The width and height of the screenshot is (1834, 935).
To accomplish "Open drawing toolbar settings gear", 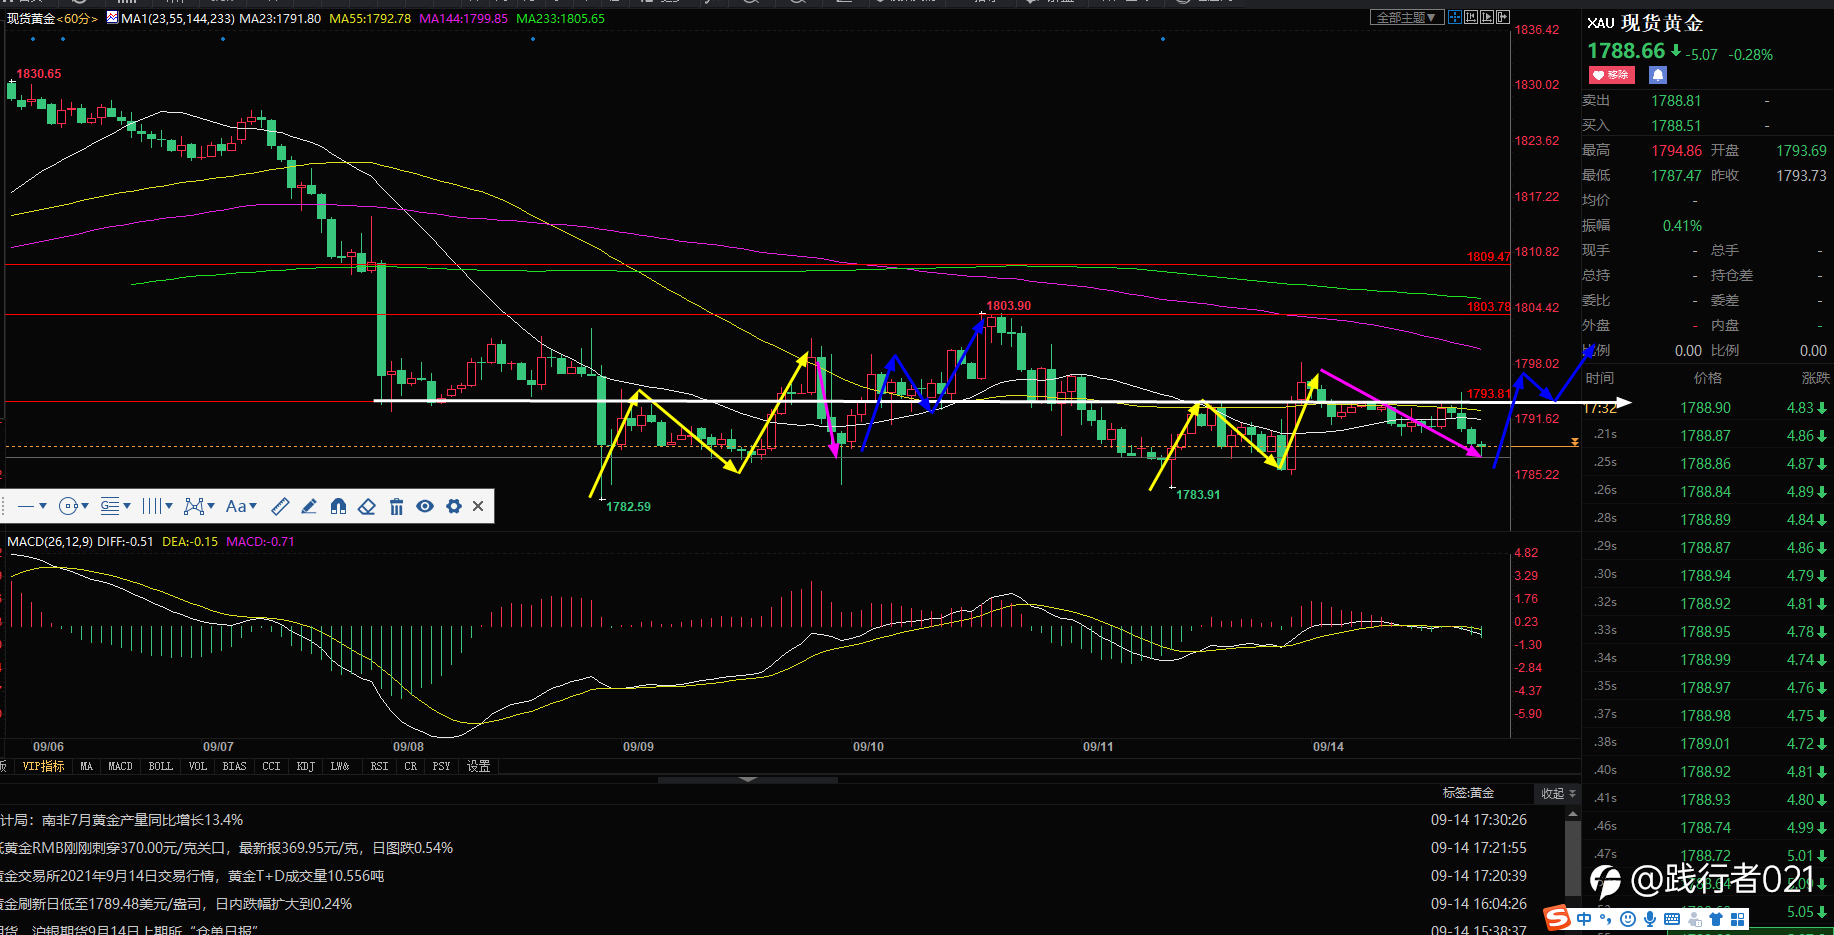I will (x=454, y=506).
